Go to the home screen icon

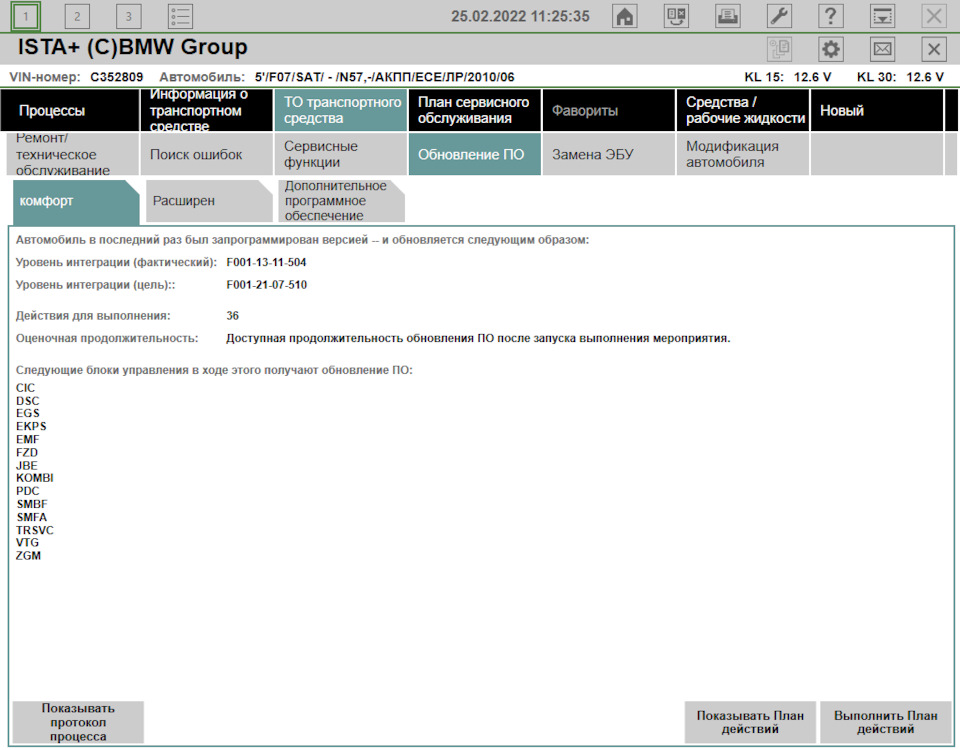pyautogui.click(x=624, y=16)
